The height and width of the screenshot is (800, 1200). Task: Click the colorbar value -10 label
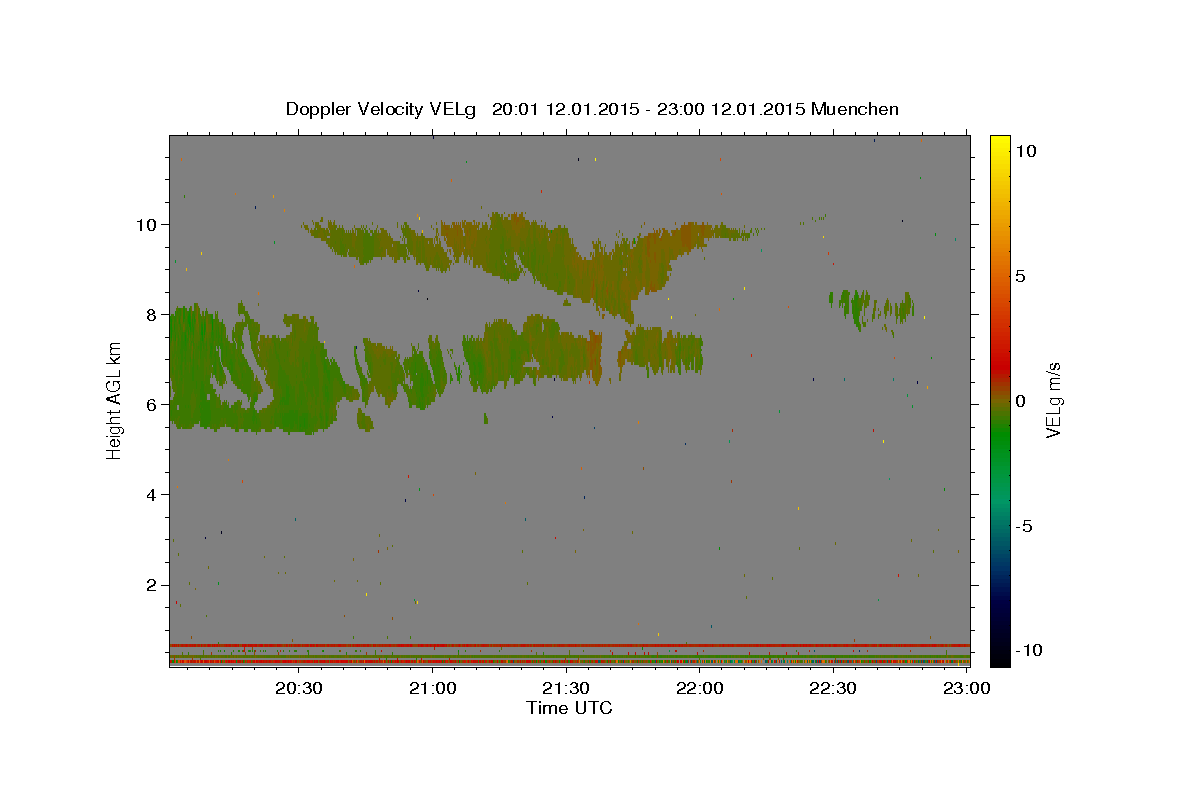coord(1029,650)
